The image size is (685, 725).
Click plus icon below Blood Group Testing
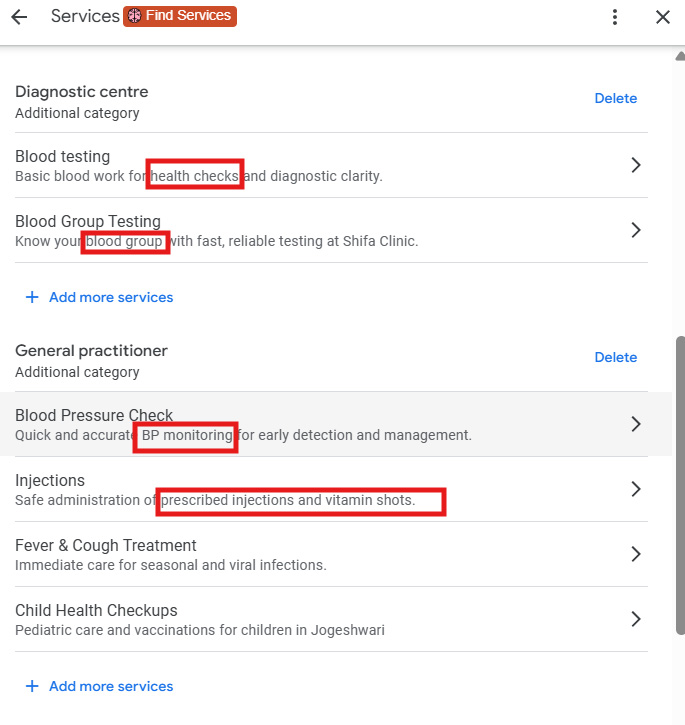pos(32,297)
